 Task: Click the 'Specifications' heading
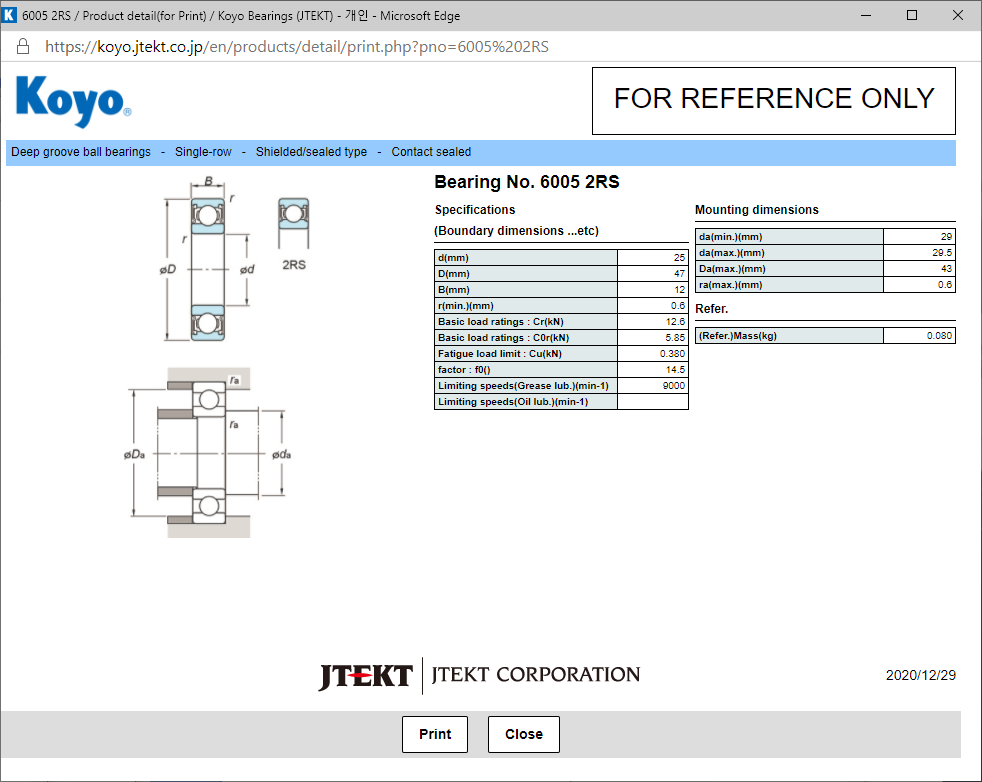coord(475,210)
